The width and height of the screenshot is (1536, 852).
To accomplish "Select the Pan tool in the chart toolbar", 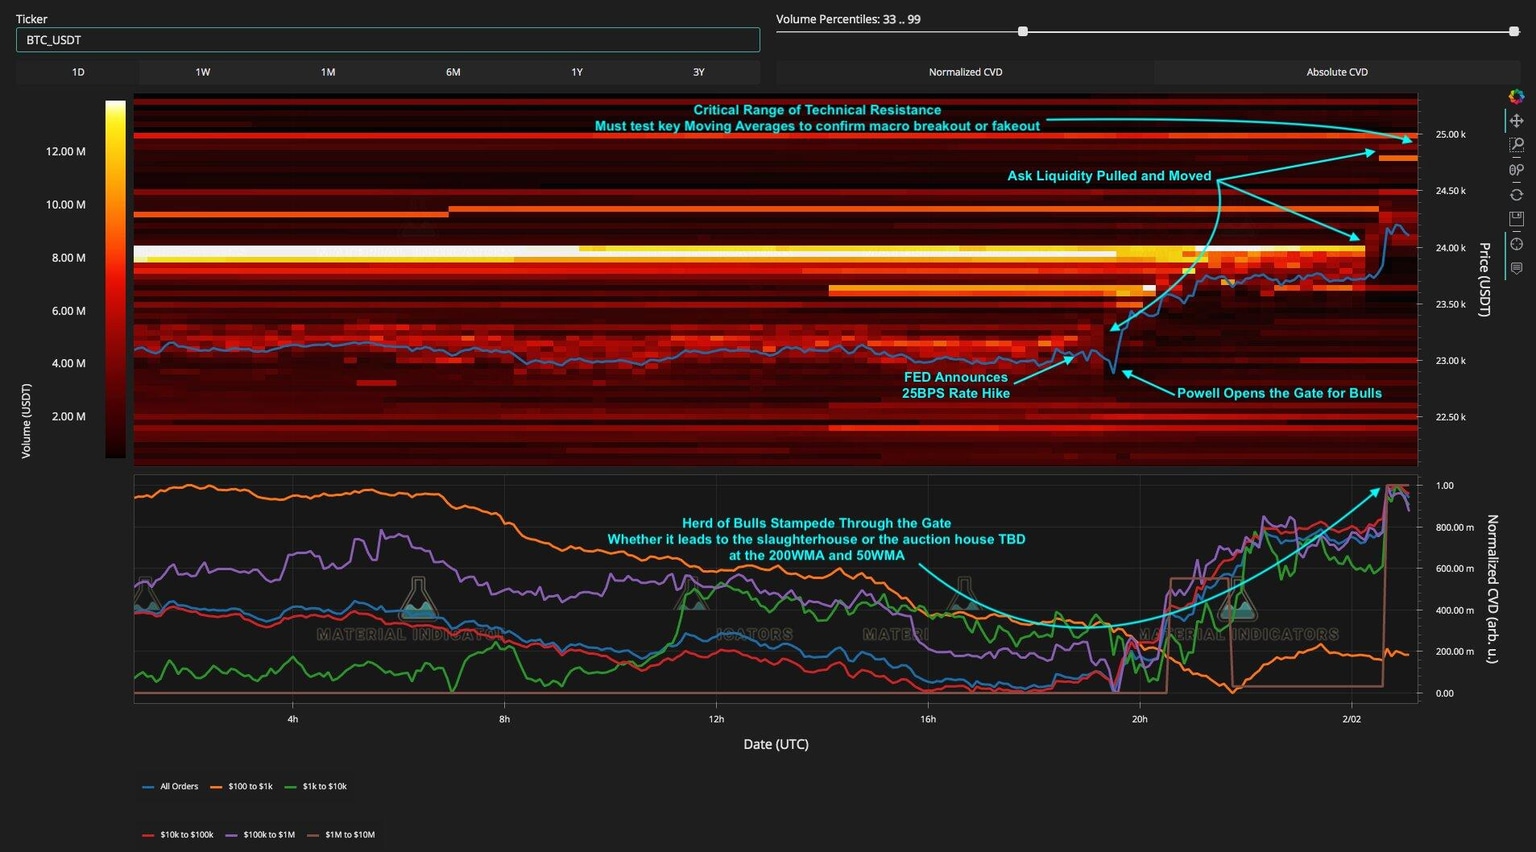I will tap(1516, 121).
